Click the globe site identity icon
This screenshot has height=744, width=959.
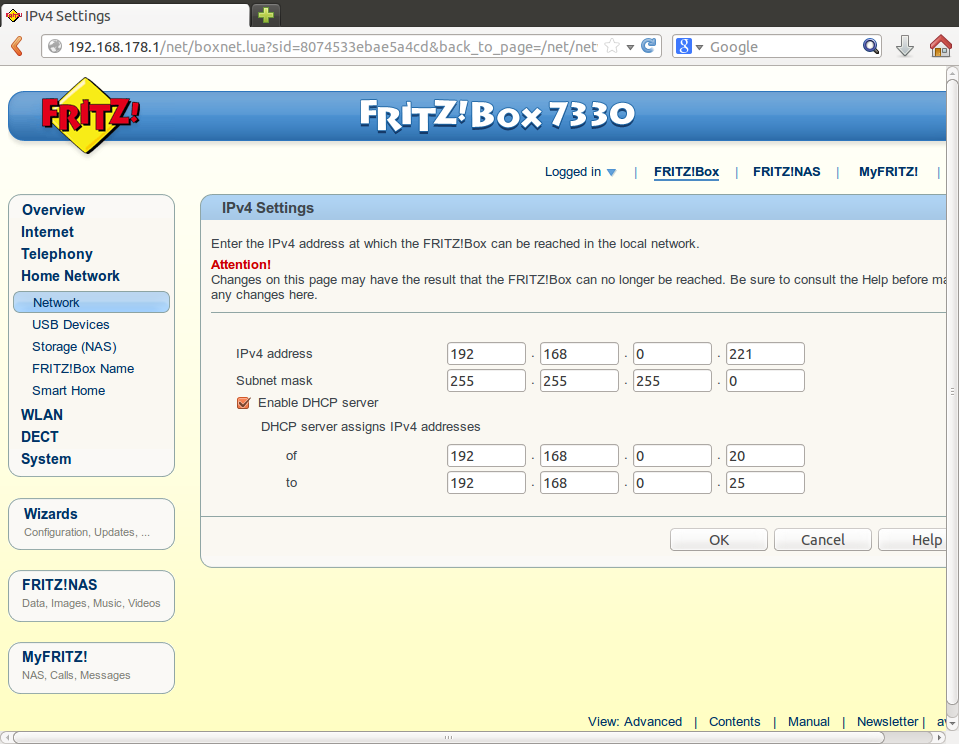click(x=55, y=46)
